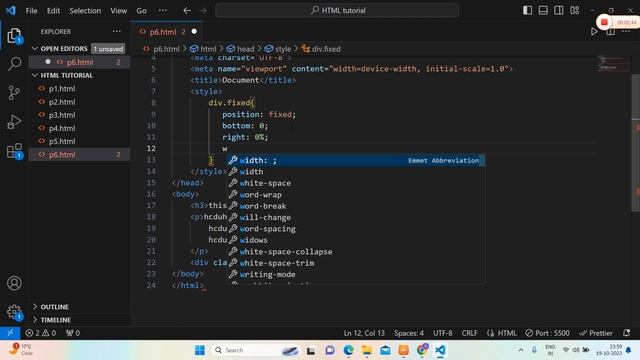Click UTF-8 encoding selector

[442, 333]
